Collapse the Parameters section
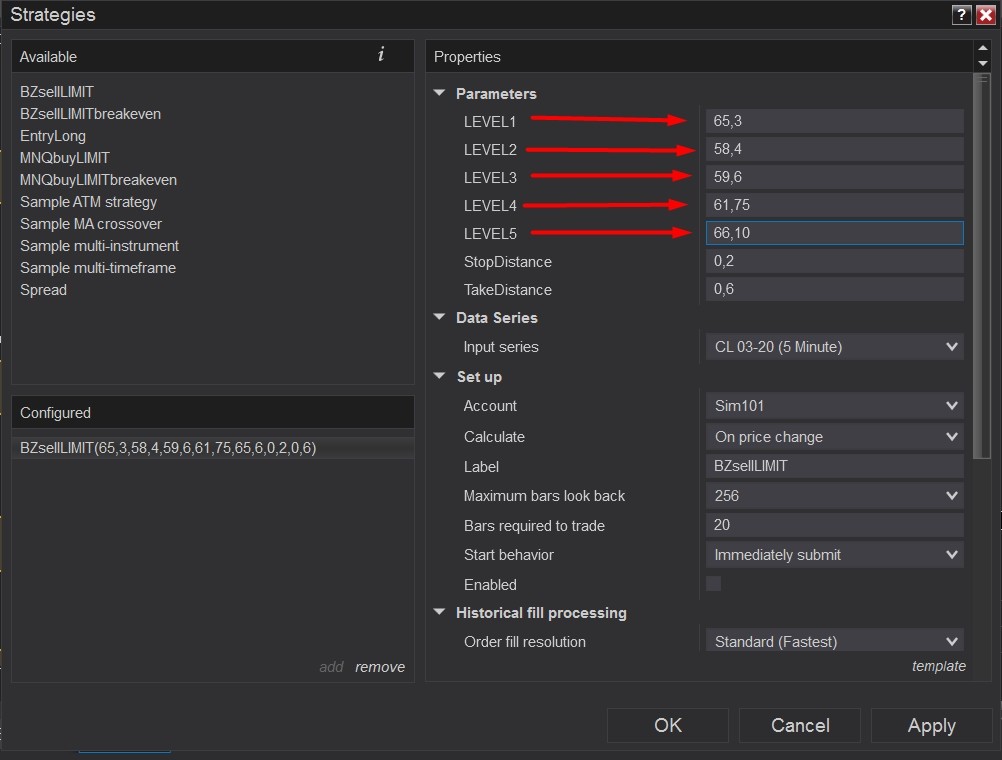This screenshot has height=760, width=1002. point(439,93)
